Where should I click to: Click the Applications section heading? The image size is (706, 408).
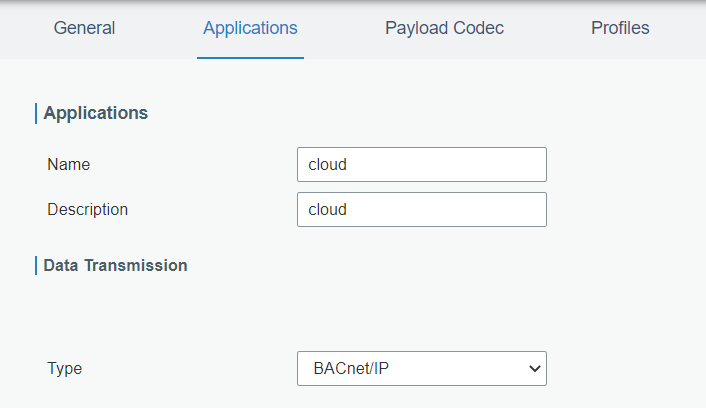coord(96,113)
